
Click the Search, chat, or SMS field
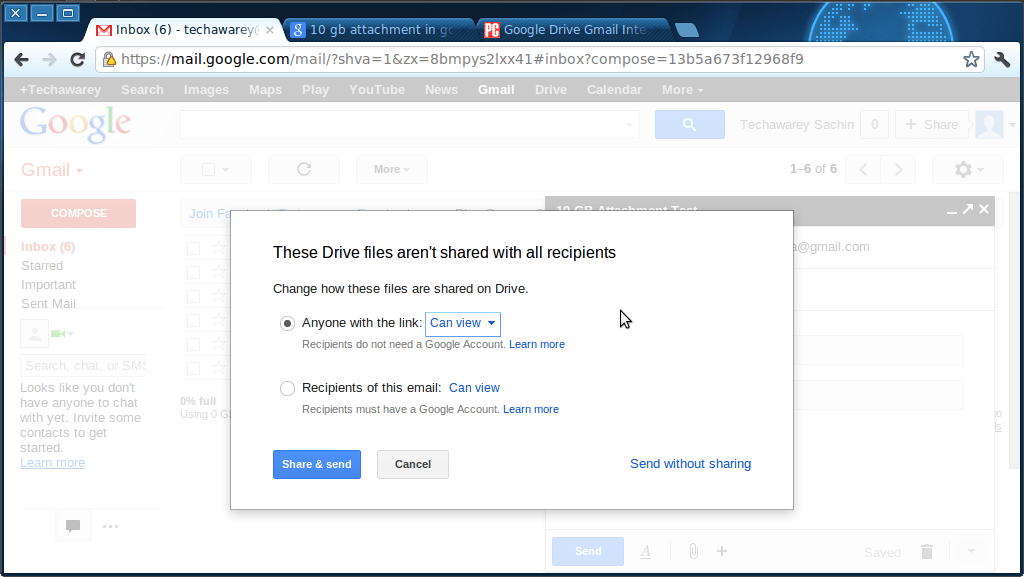click(x=83, y=366)
